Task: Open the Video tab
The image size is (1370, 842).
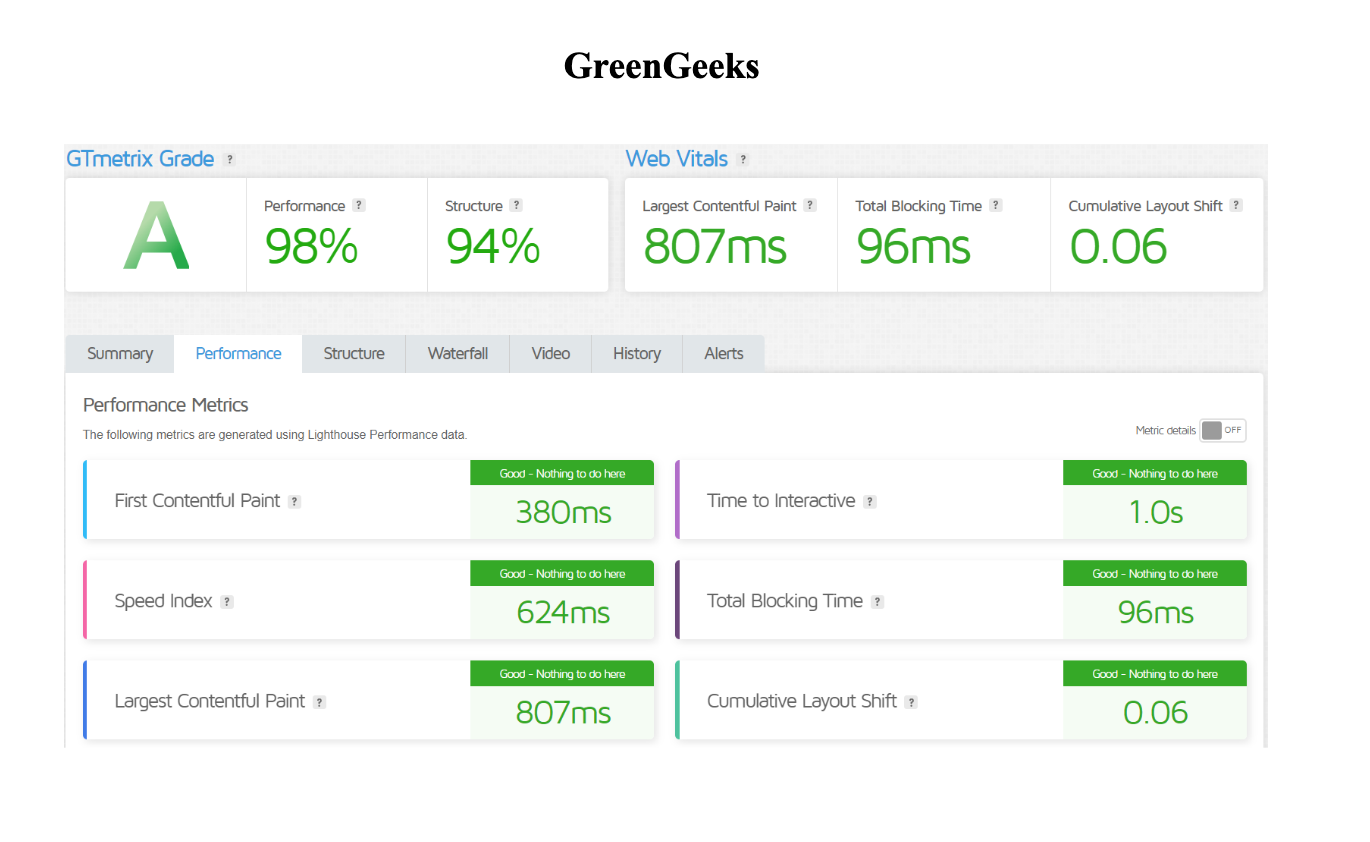Action: [x=550, y=353]
